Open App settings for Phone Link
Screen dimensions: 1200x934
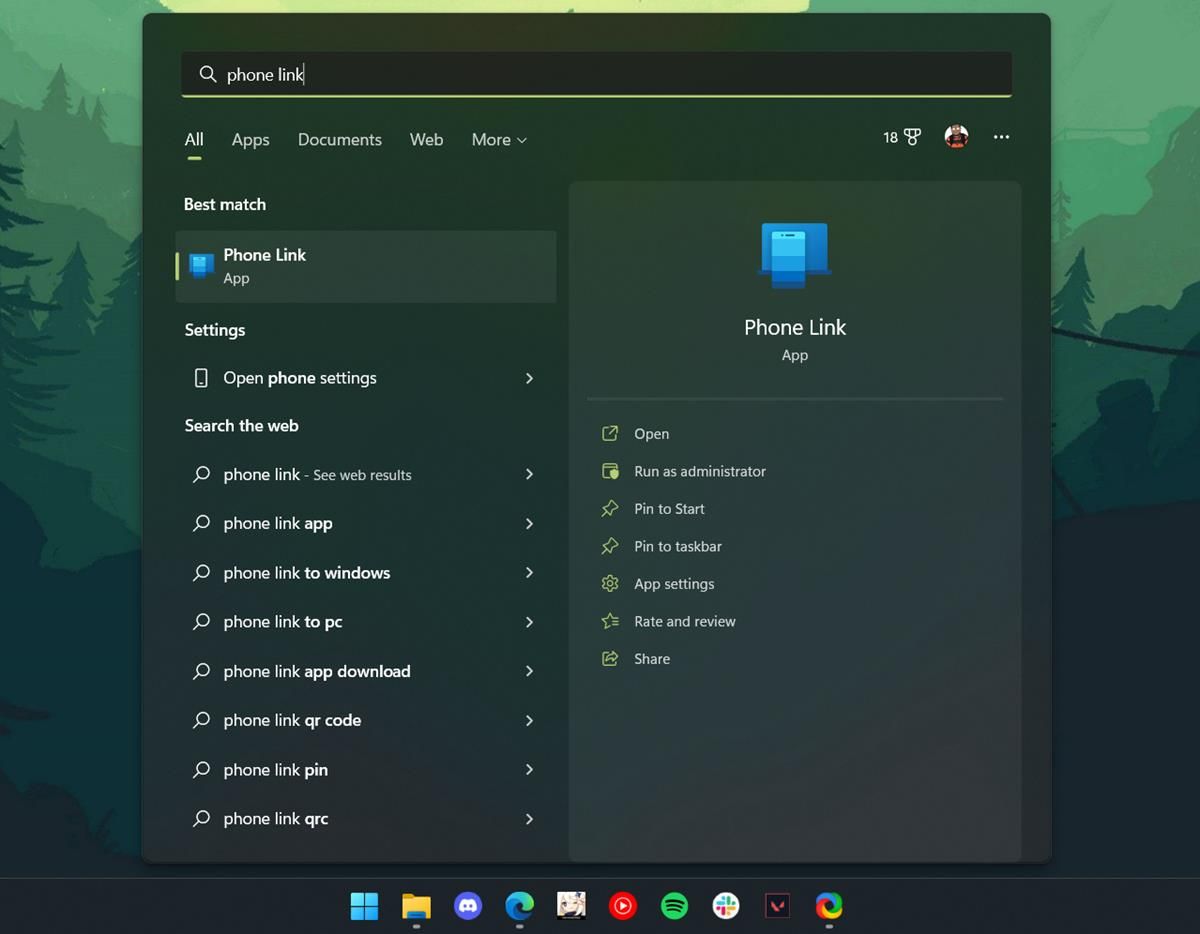point(674,584)
